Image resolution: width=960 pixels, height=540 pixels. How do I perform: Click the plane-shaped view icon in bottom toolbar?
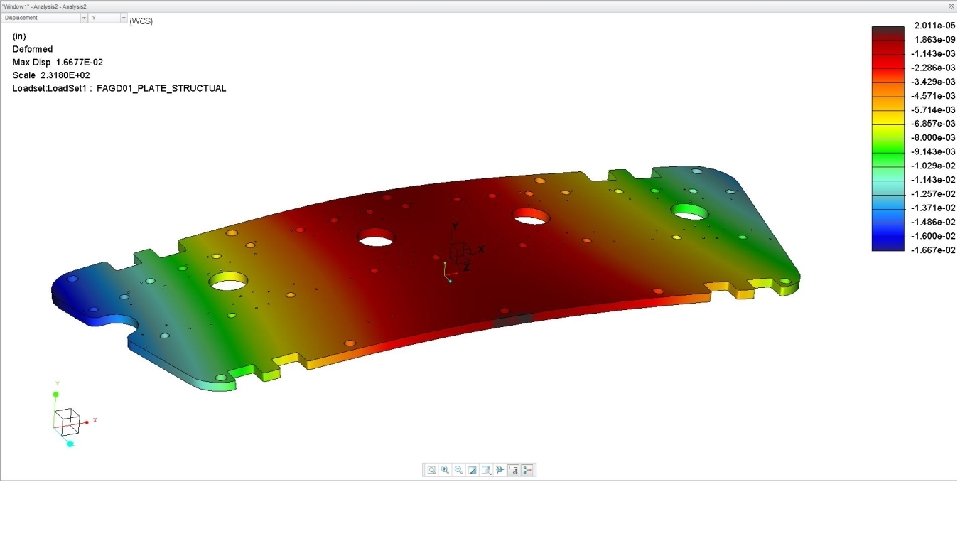pos(500,470)
